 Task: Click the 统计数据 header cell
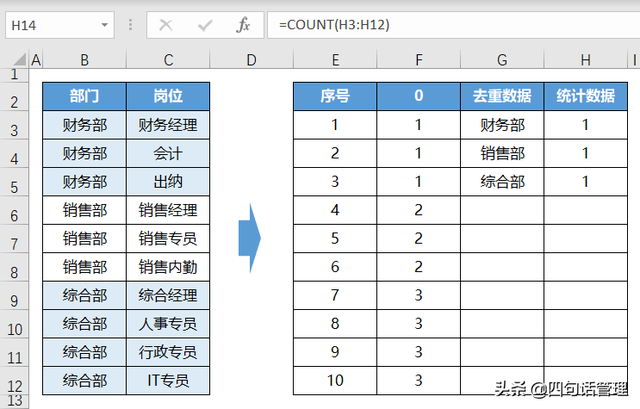point(586,96)
